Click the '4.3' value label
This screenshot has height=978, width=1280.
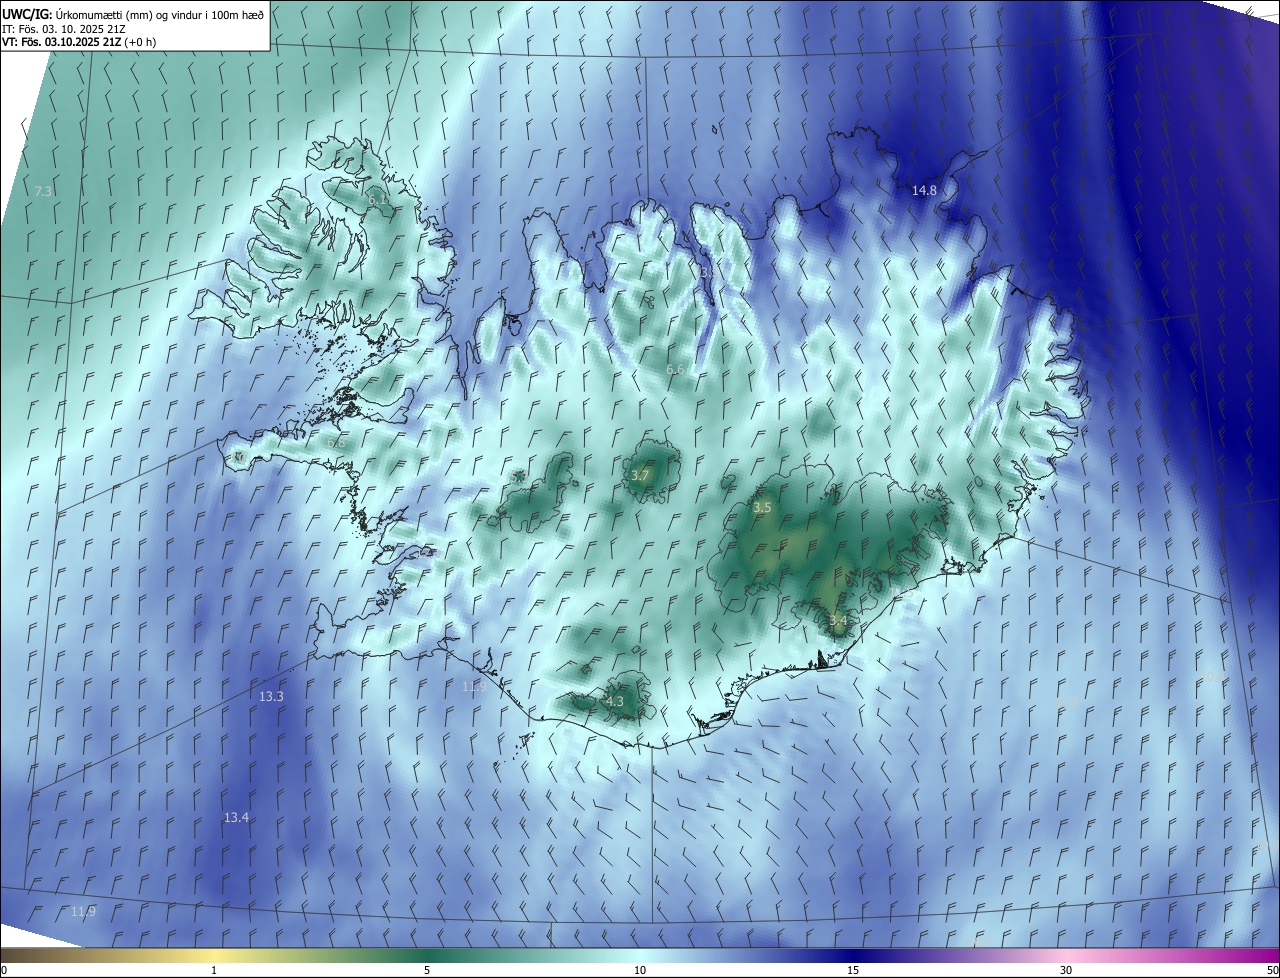click(615, 702)
